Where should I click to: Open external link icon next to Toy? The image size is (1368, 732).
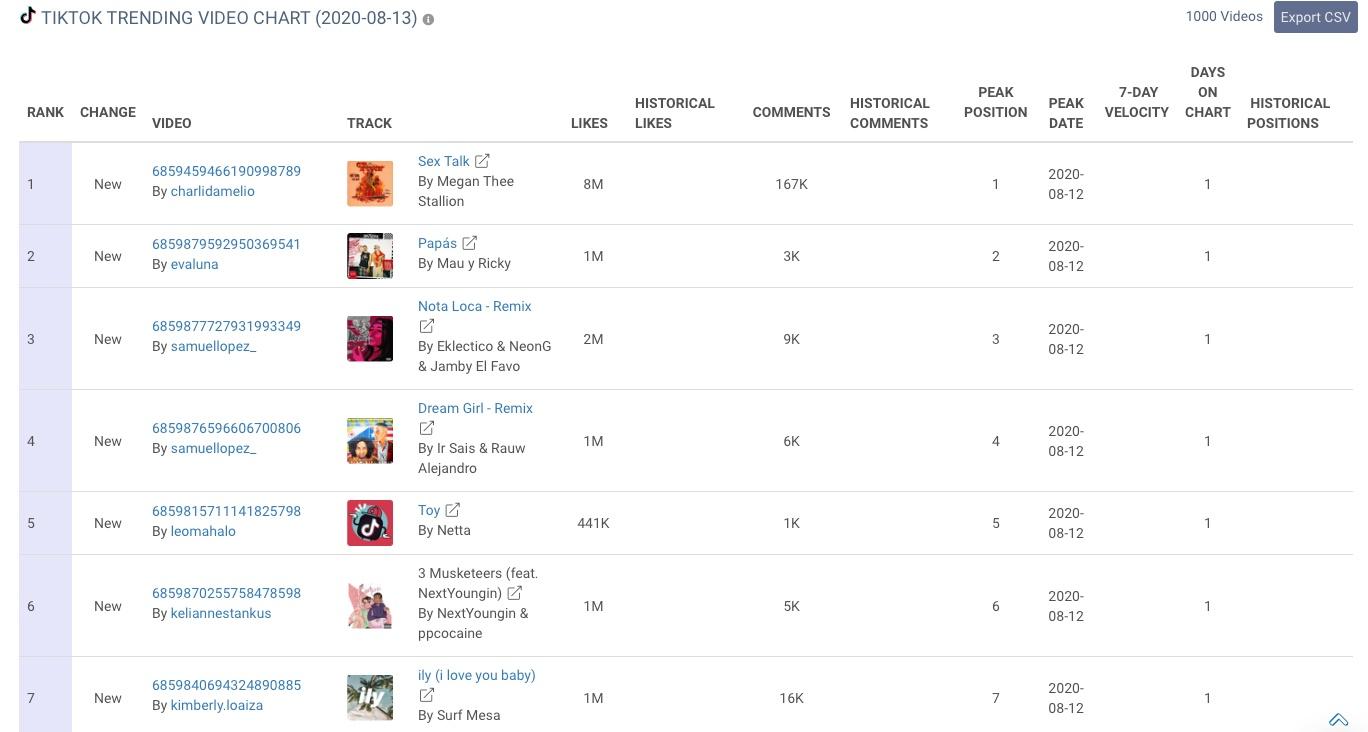point(453,510)
